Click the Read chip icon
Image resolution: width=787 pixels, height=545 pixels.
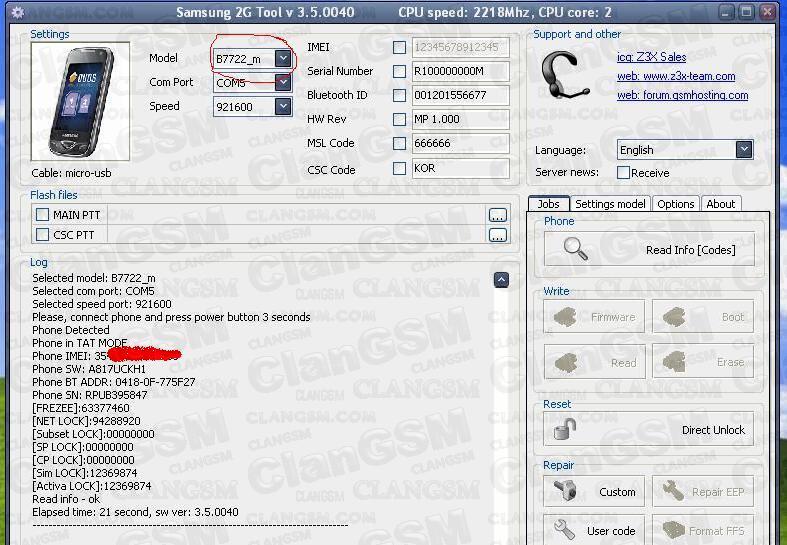(565, 362)
